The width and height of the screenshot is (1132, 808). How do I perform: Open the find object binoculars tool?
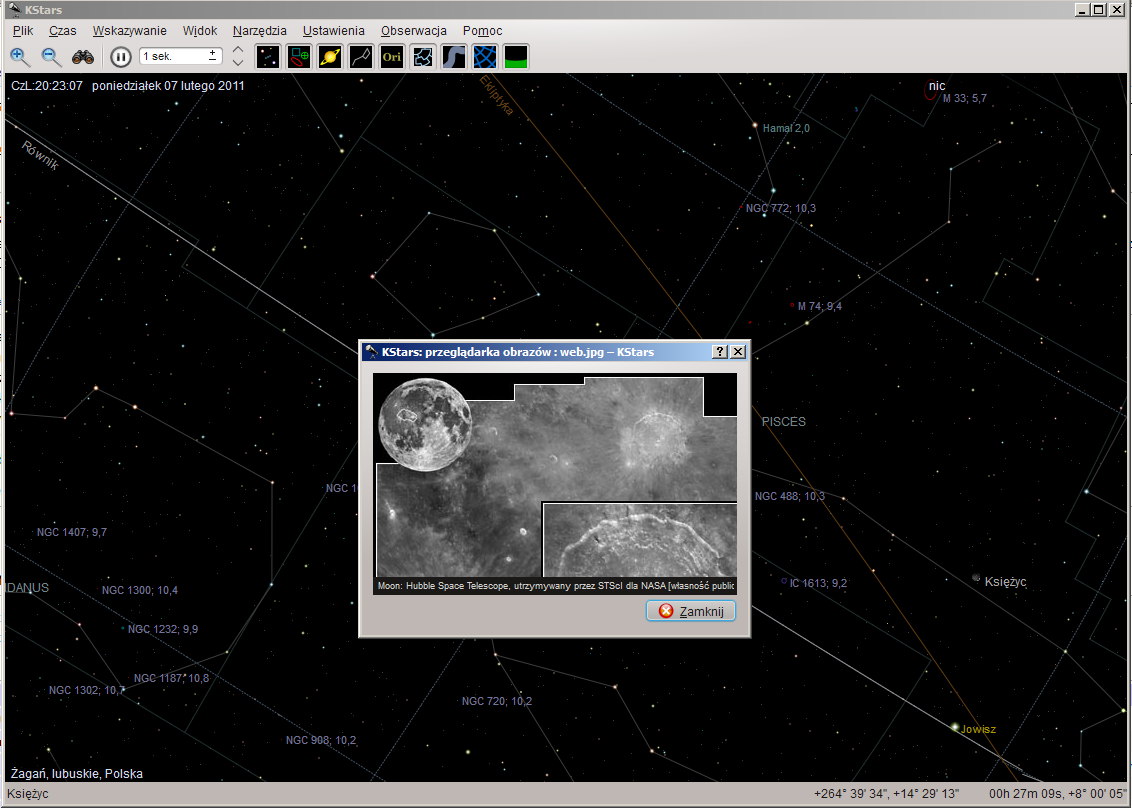[83, 57]
